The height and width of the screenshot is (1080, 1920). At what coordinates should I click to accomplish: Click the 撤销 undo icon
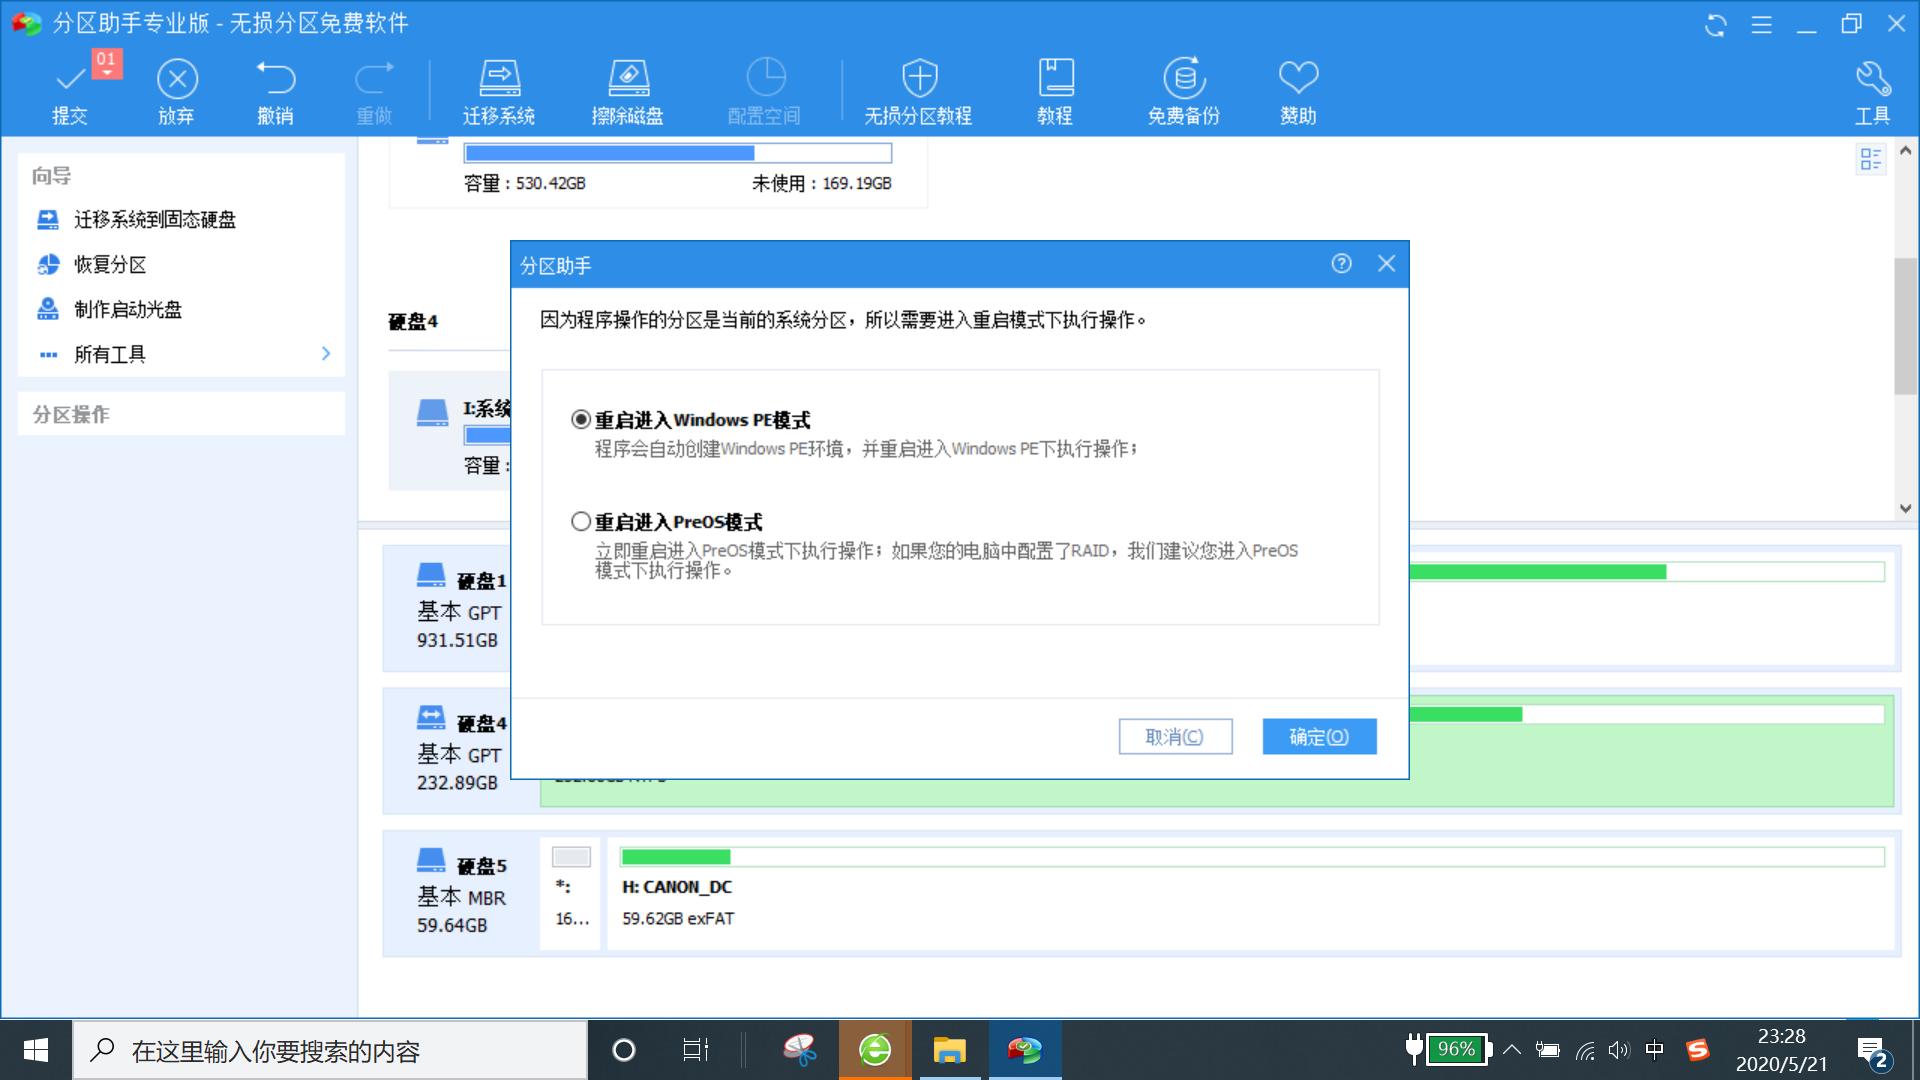[276, 88]
